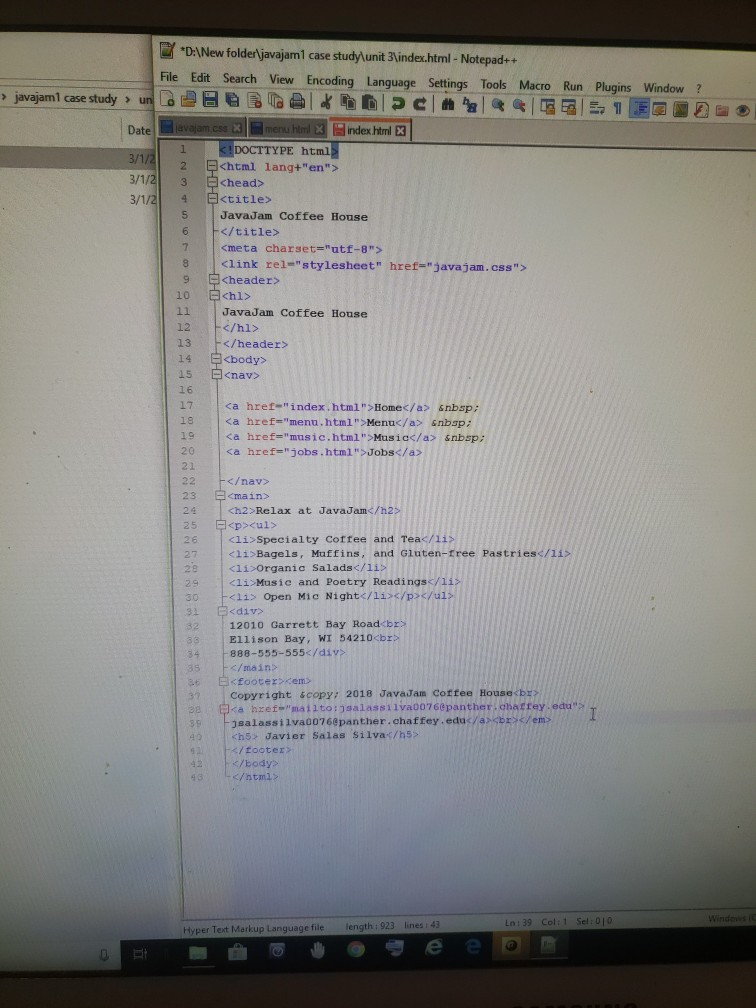Click the Save All toolbar icon

click(x=232, y=100)
